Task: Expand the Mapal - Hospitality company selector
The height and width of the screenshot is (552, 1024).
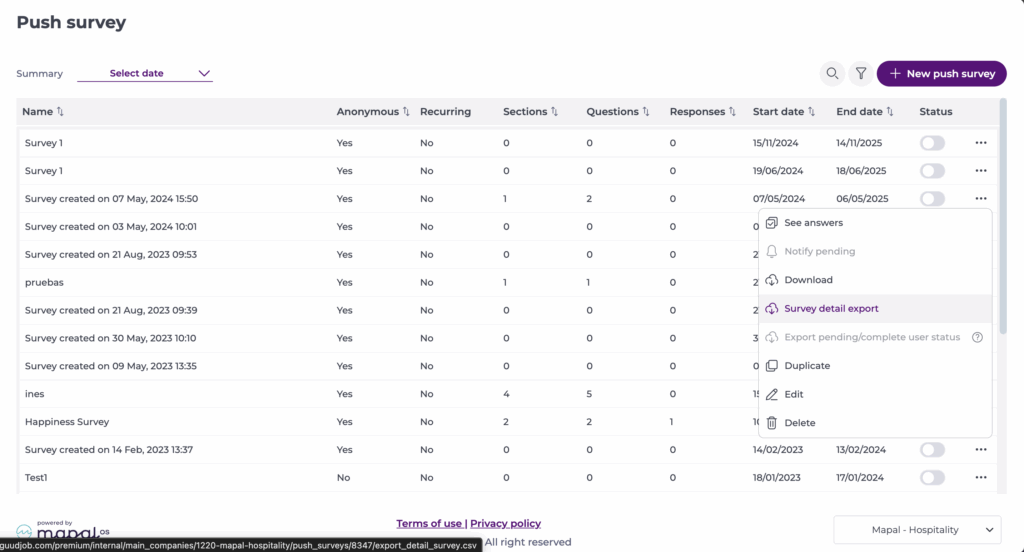Action: pos(917,529)
